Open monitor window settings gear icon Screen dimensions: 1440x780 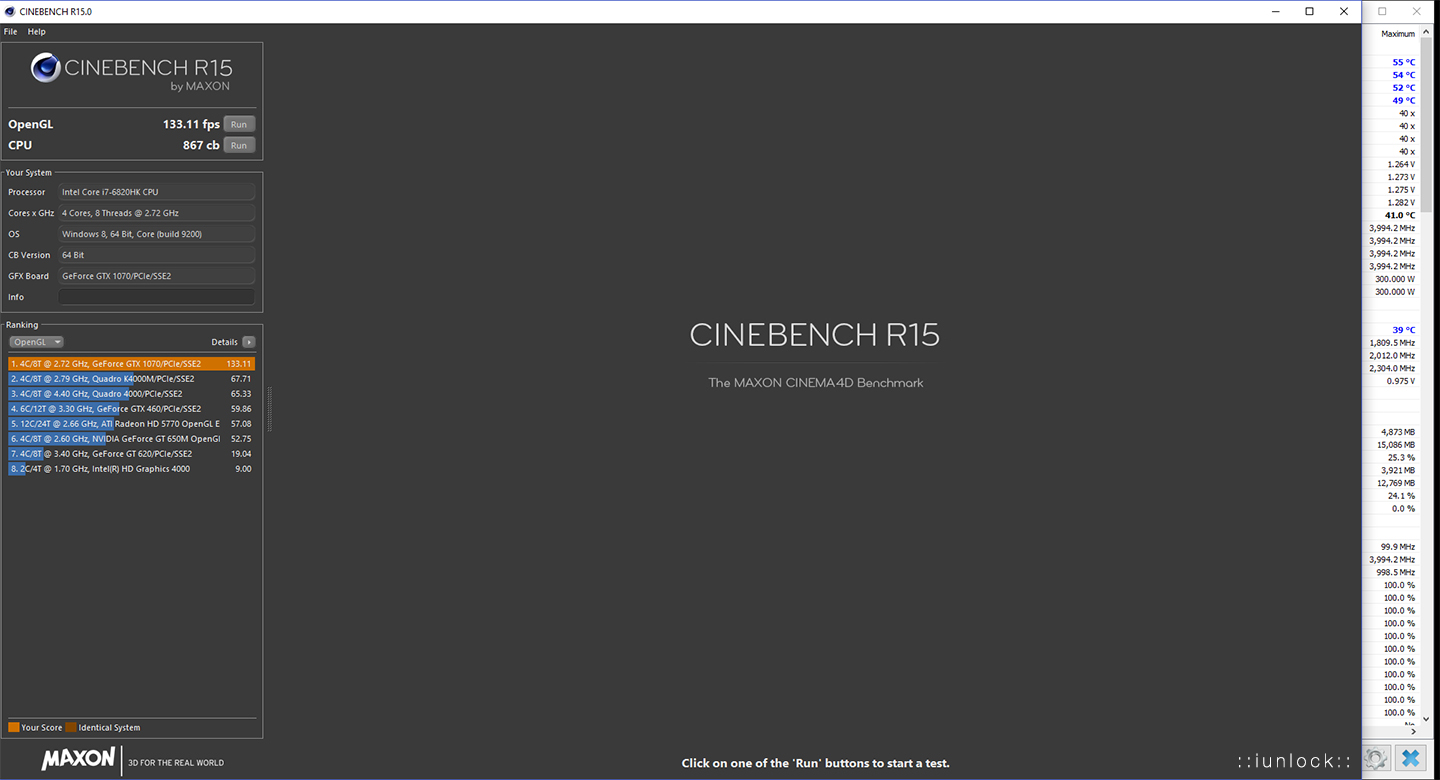click(x=1376, y=759)
